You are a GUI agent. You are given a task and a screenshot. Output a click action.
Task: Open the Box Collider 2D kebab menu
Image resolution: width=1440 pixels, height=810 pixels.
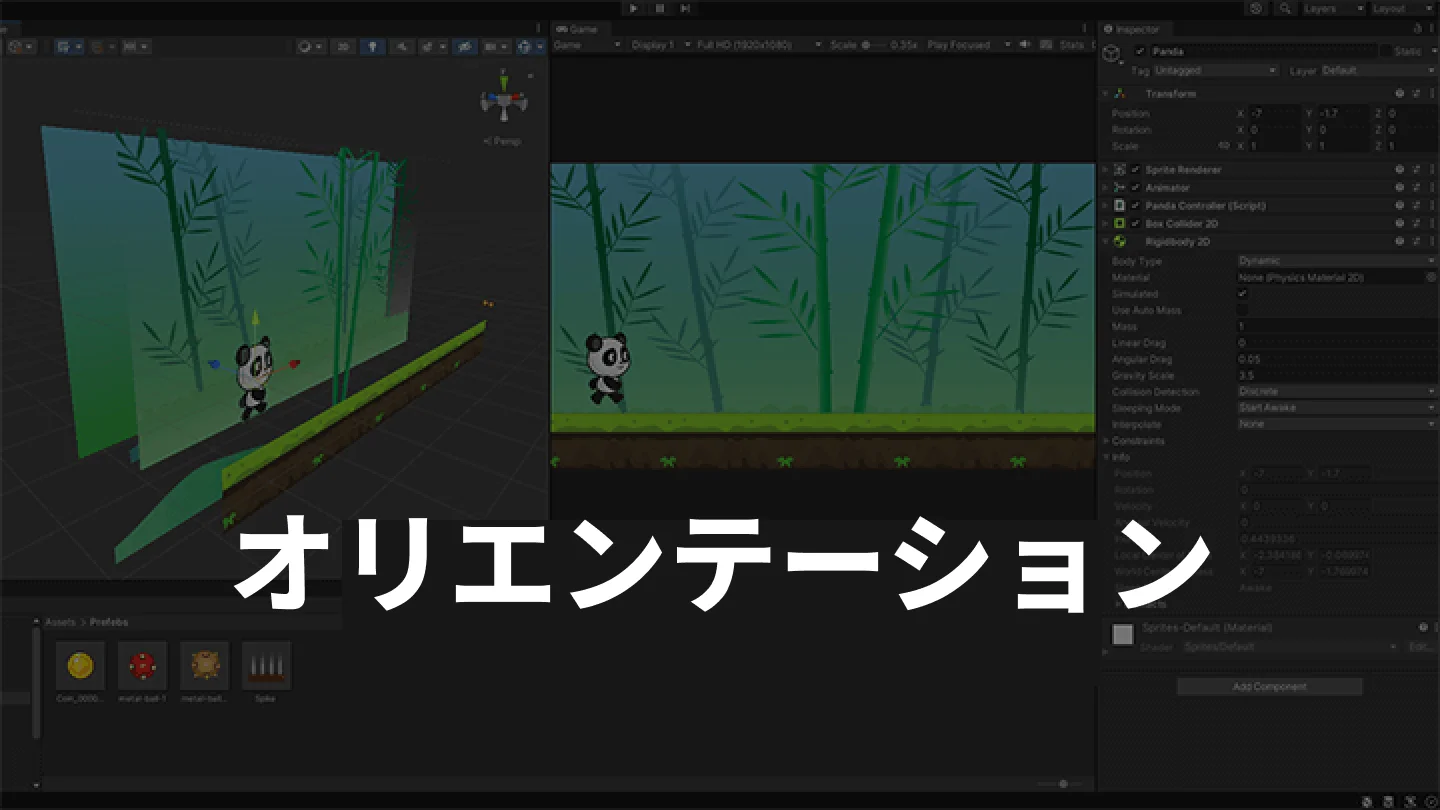pos(1432,224)
